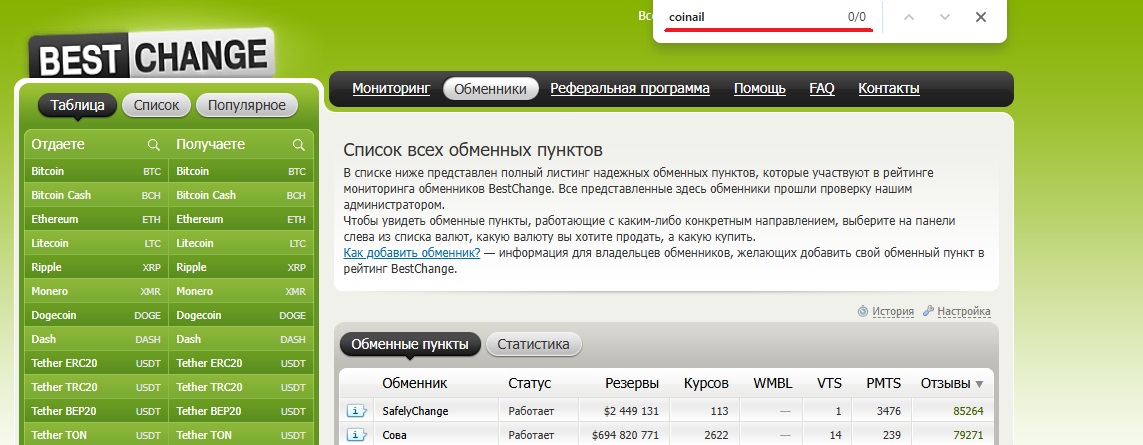Open Обменники in the top menu
The width and height of the screenshot is (1143, 445).
[491, 89]
